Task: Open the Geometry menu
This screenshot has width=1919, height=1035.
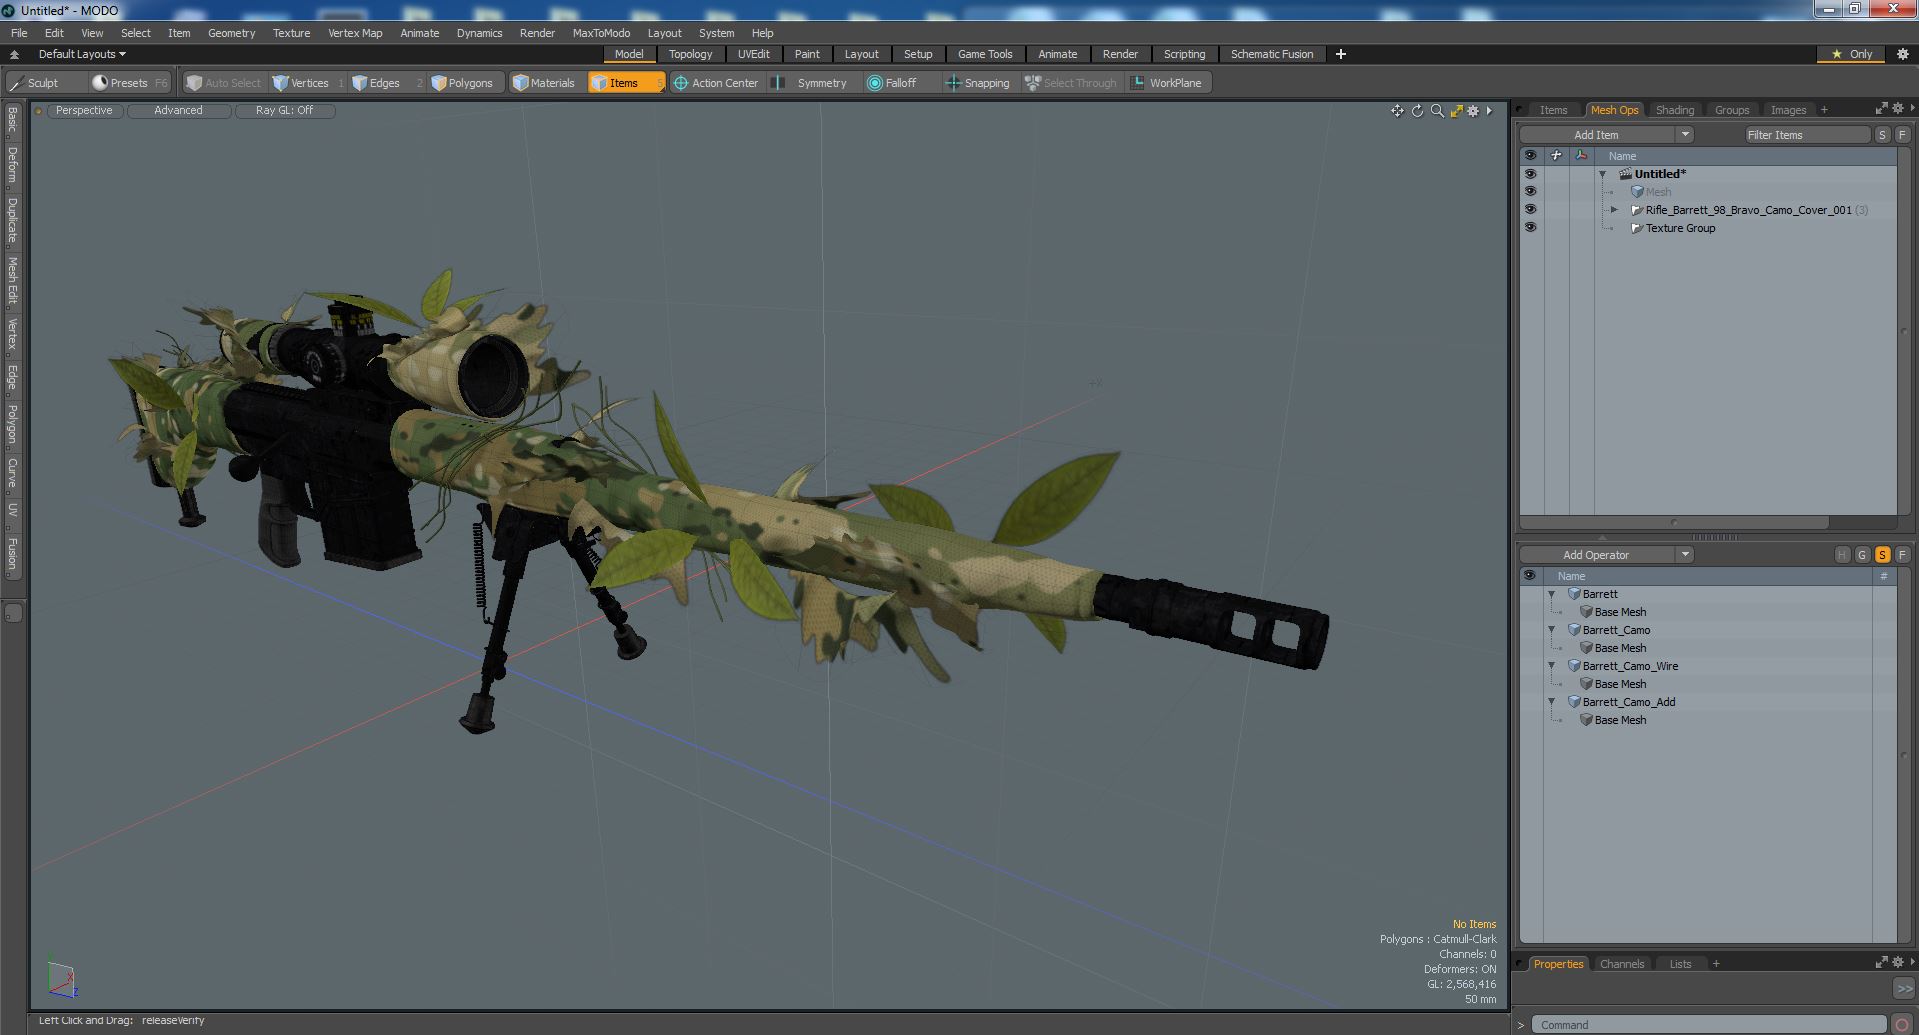Action: [231, 33]
